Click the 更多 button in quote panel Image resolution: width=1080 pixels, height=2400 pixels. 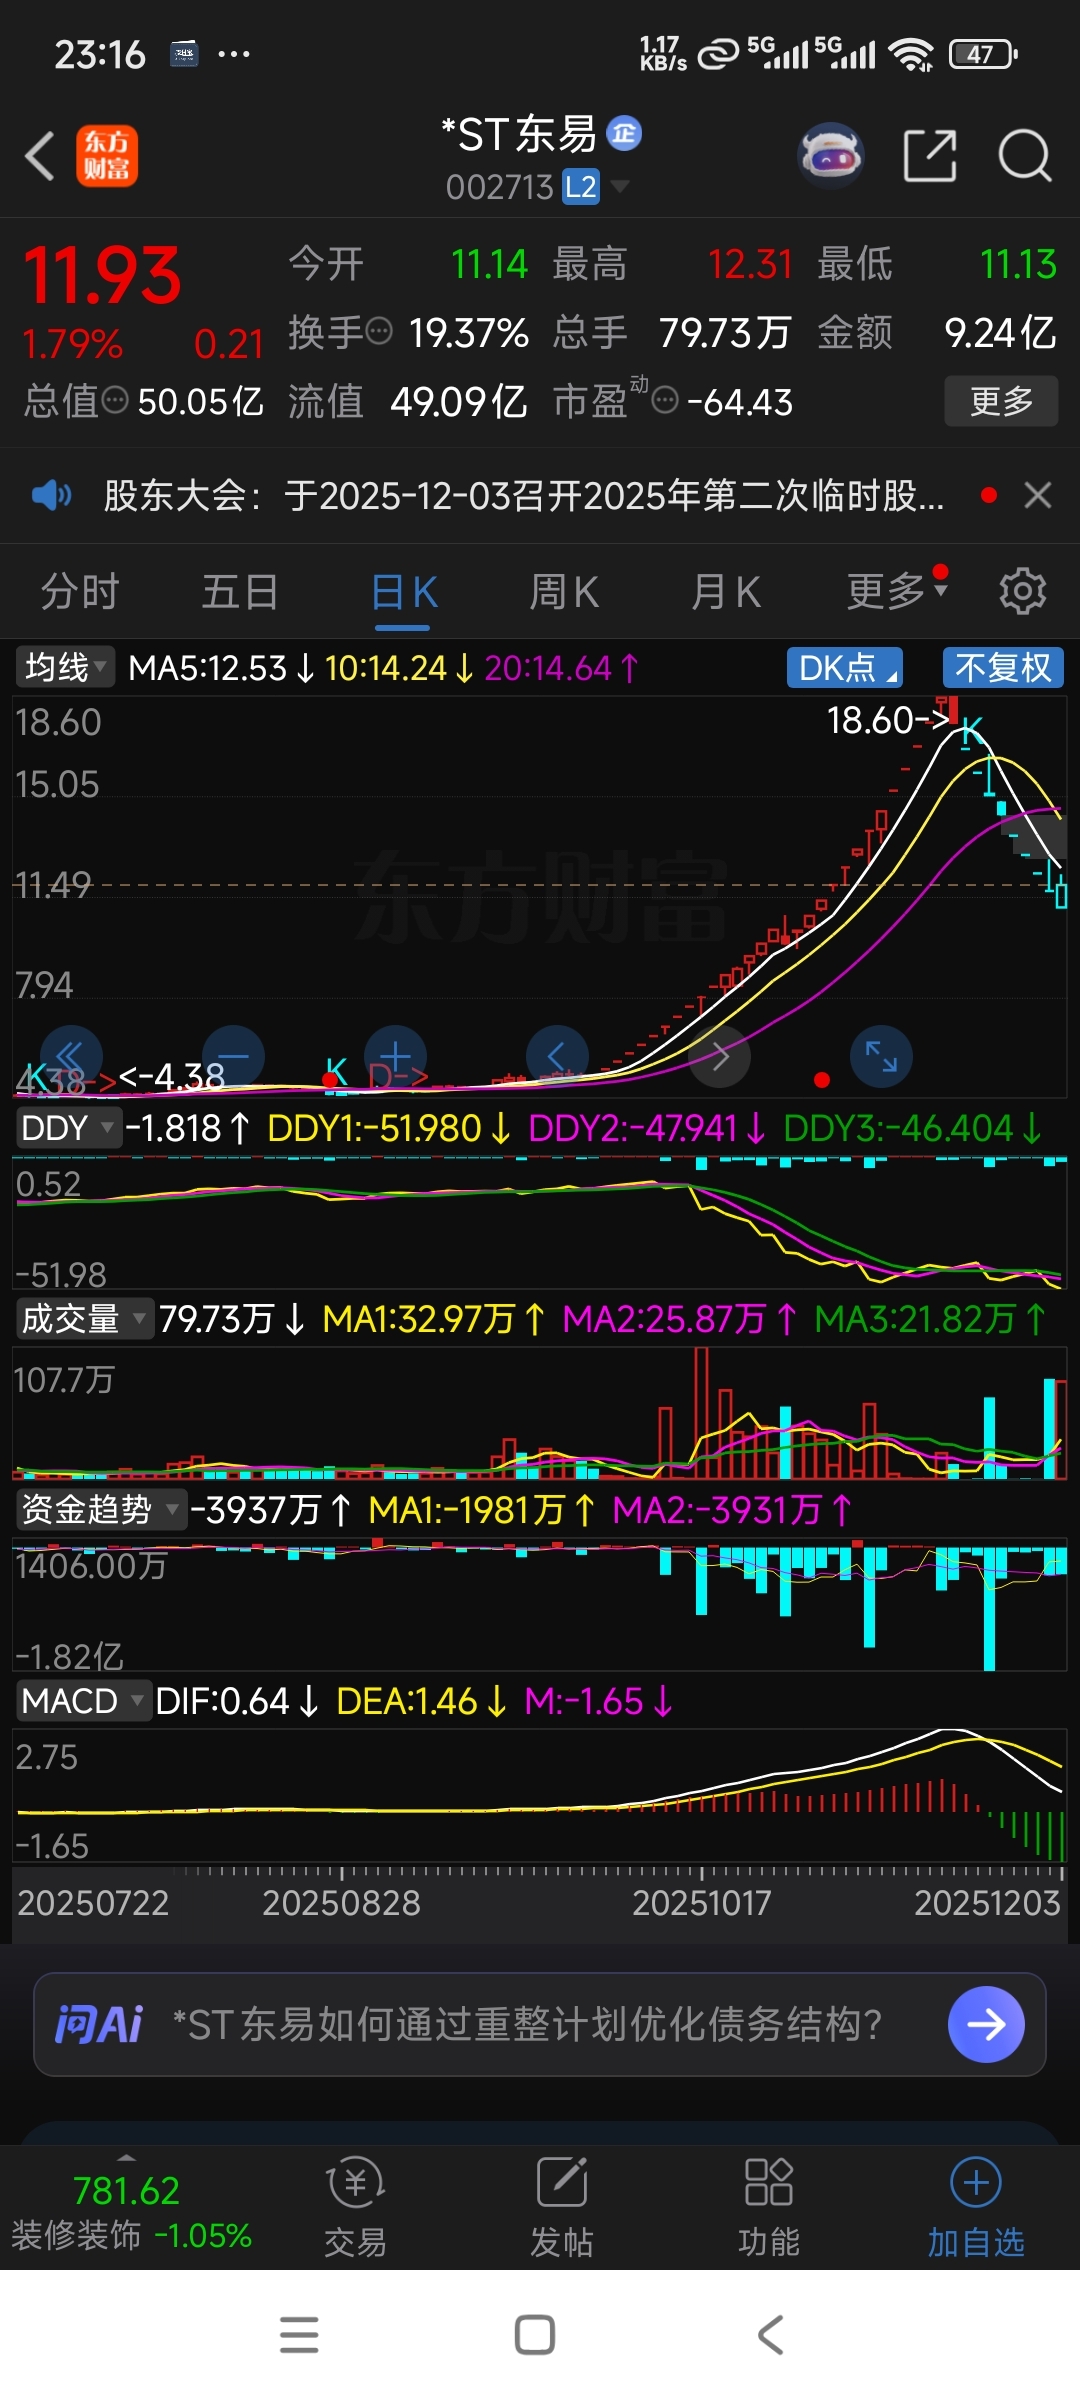click(x=1001, y=401)
